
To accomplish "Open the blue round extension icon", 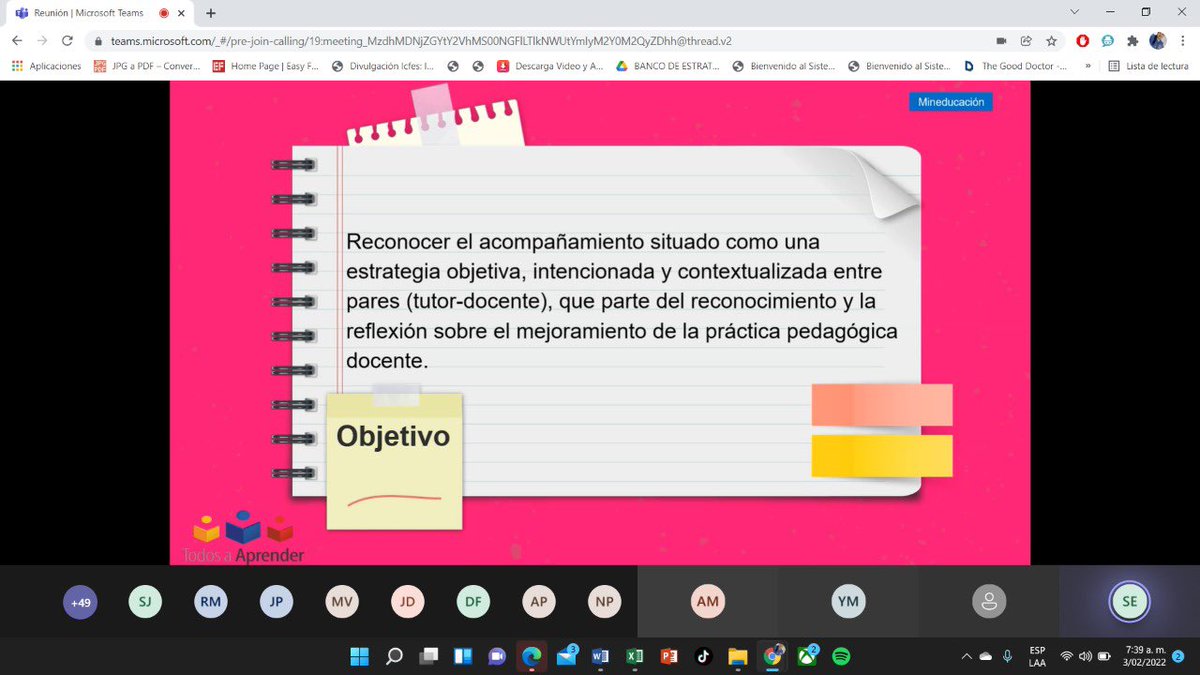I will point(1108,41).
